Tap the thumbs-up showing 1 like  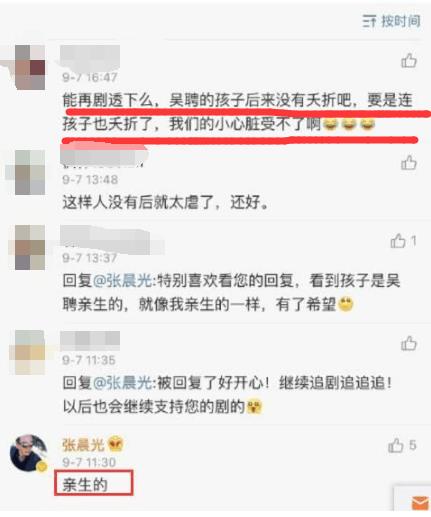403,241
